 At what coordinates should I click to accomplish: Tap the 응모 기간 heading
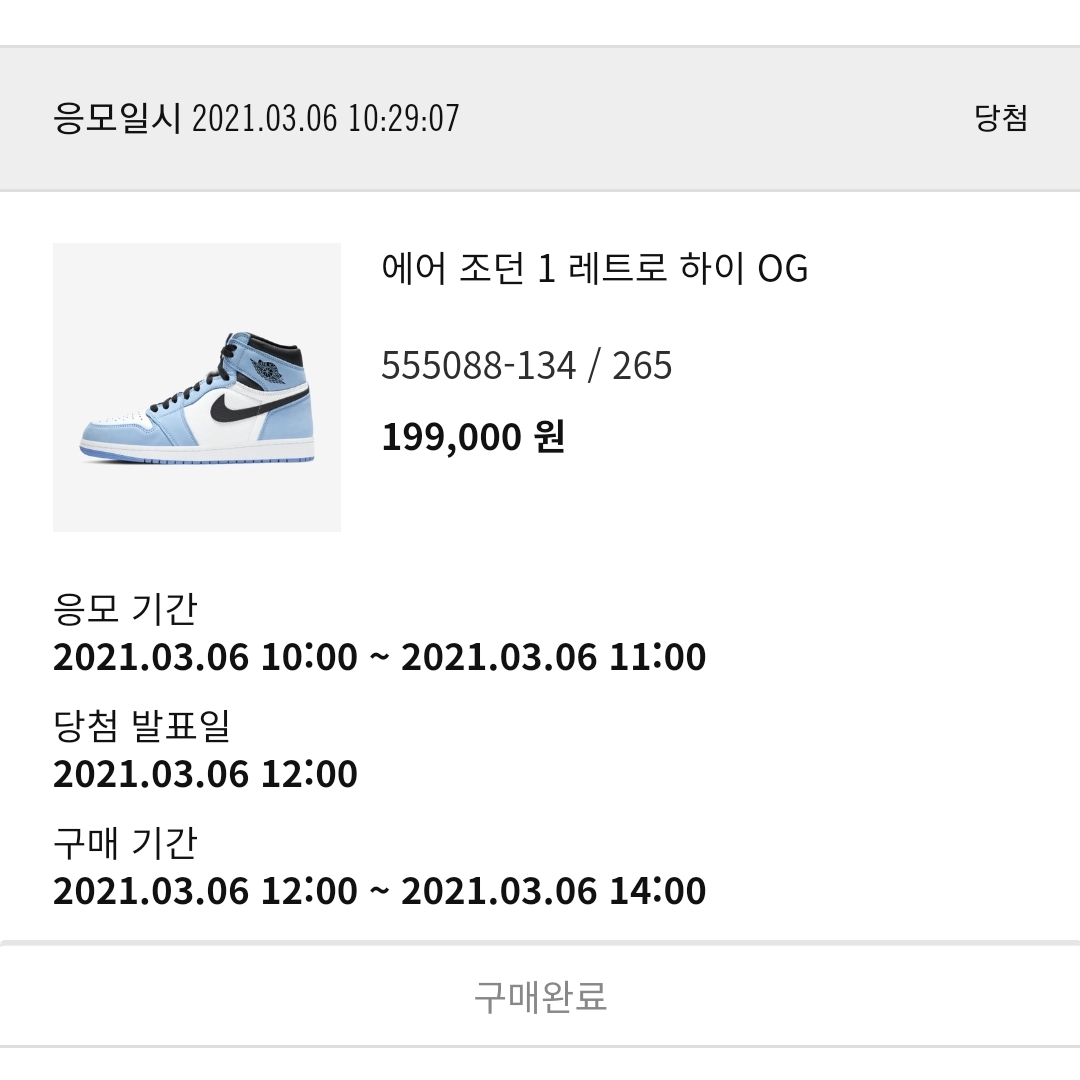tap(125, 608)
